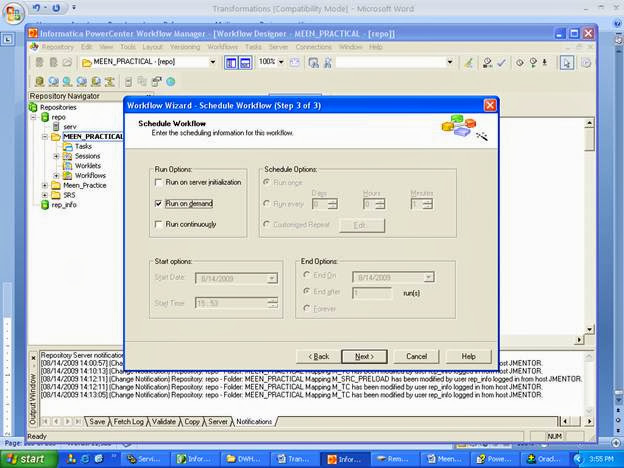Select the Run every radio button

tap(266, 203)
